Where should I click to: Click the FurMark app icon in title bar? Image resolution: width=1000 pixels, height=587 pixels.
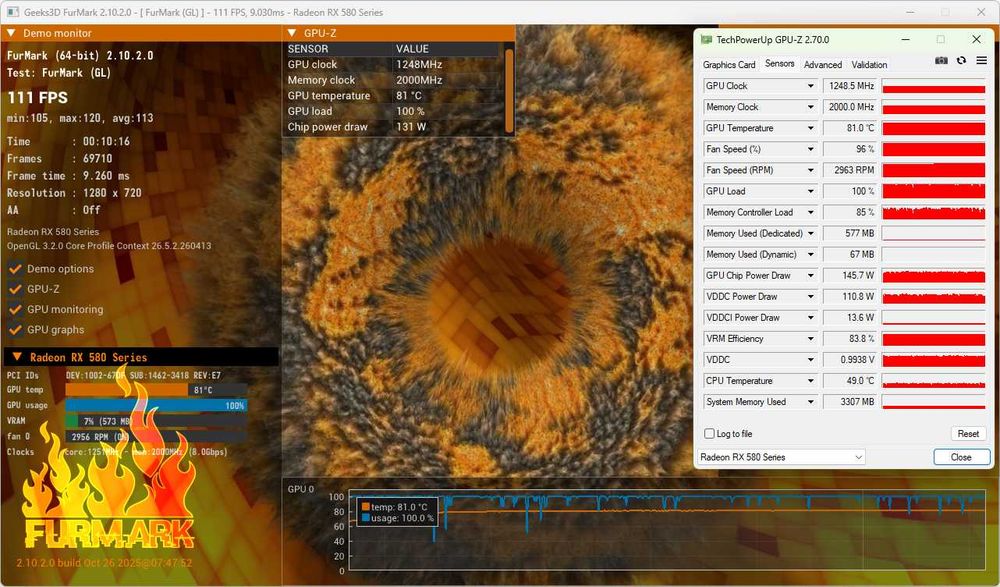[x=12, y=12]
